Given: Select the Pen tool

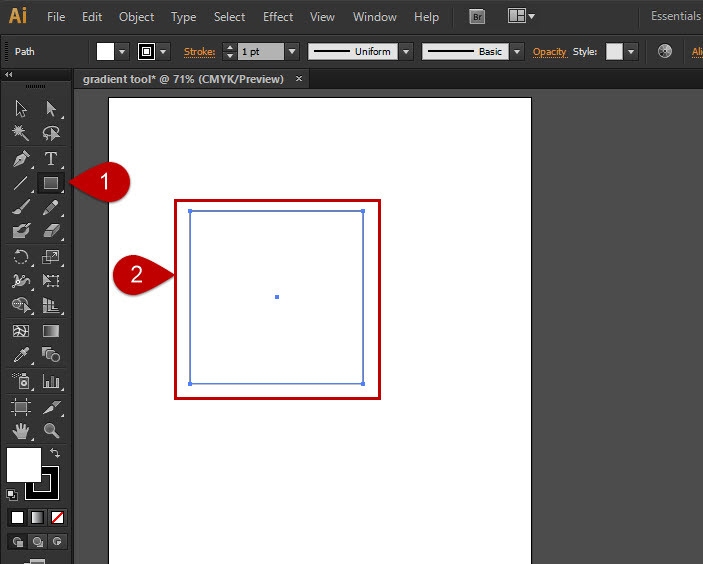Looking at the screenshot, I should point(20,159).
